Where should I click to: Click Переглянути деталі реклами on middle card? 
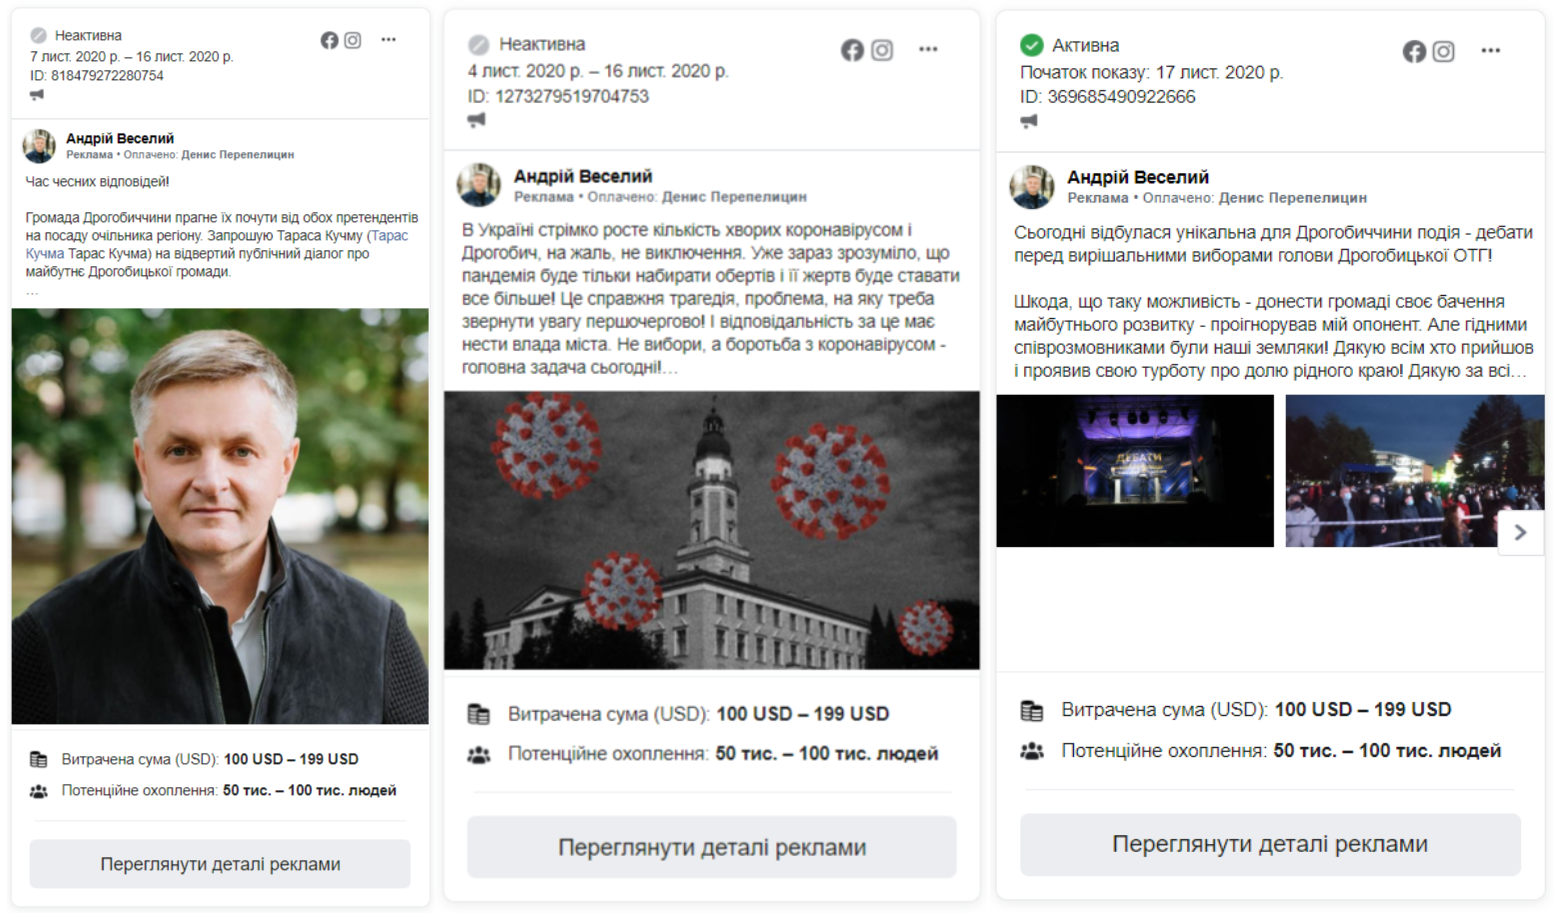pyautogui.click(x=712, y=847)
